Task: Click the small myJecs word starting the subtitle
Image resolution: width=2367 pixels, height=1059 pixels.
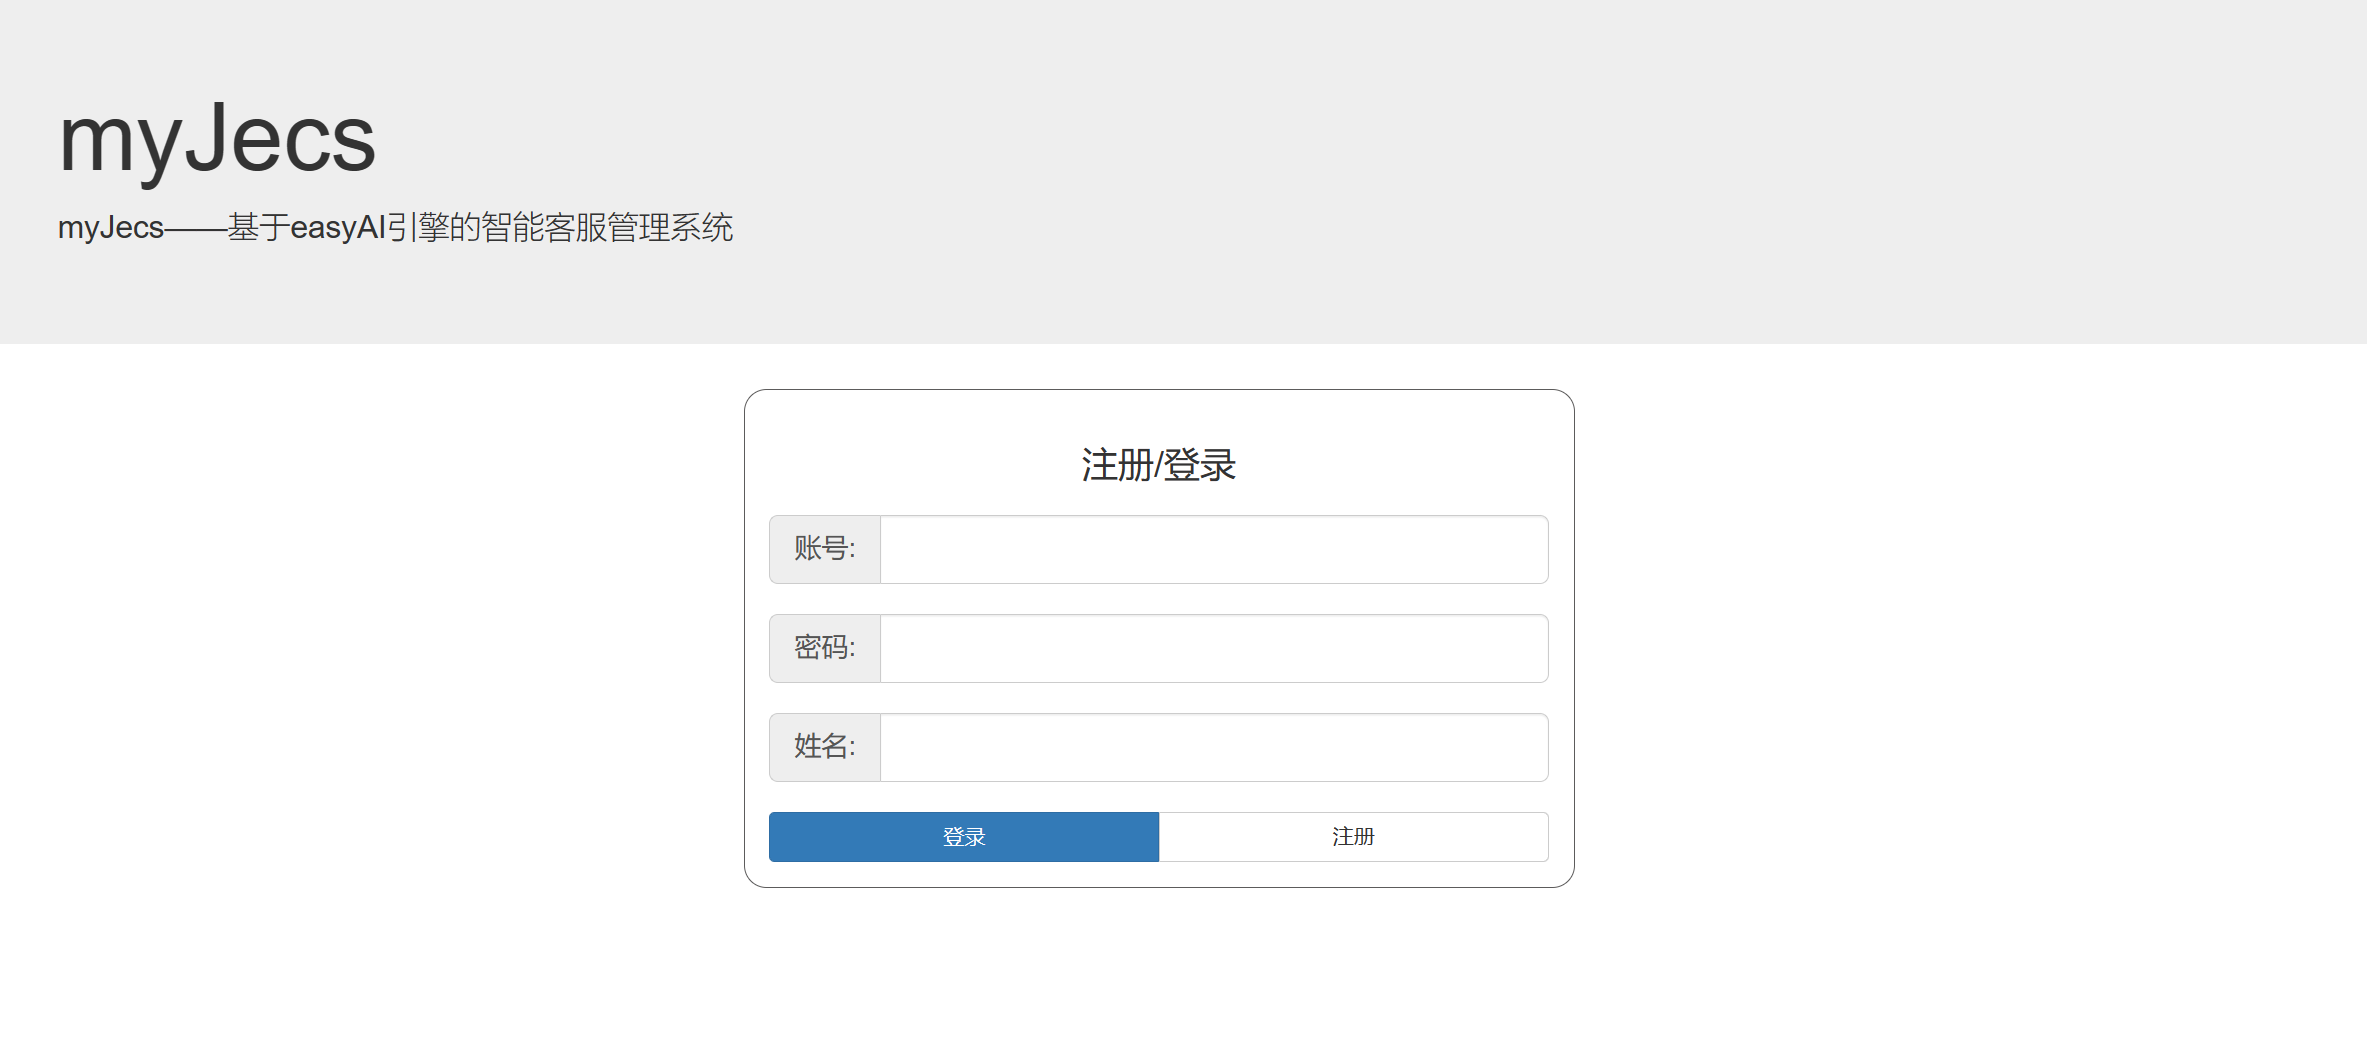Action: pos(110,228)
